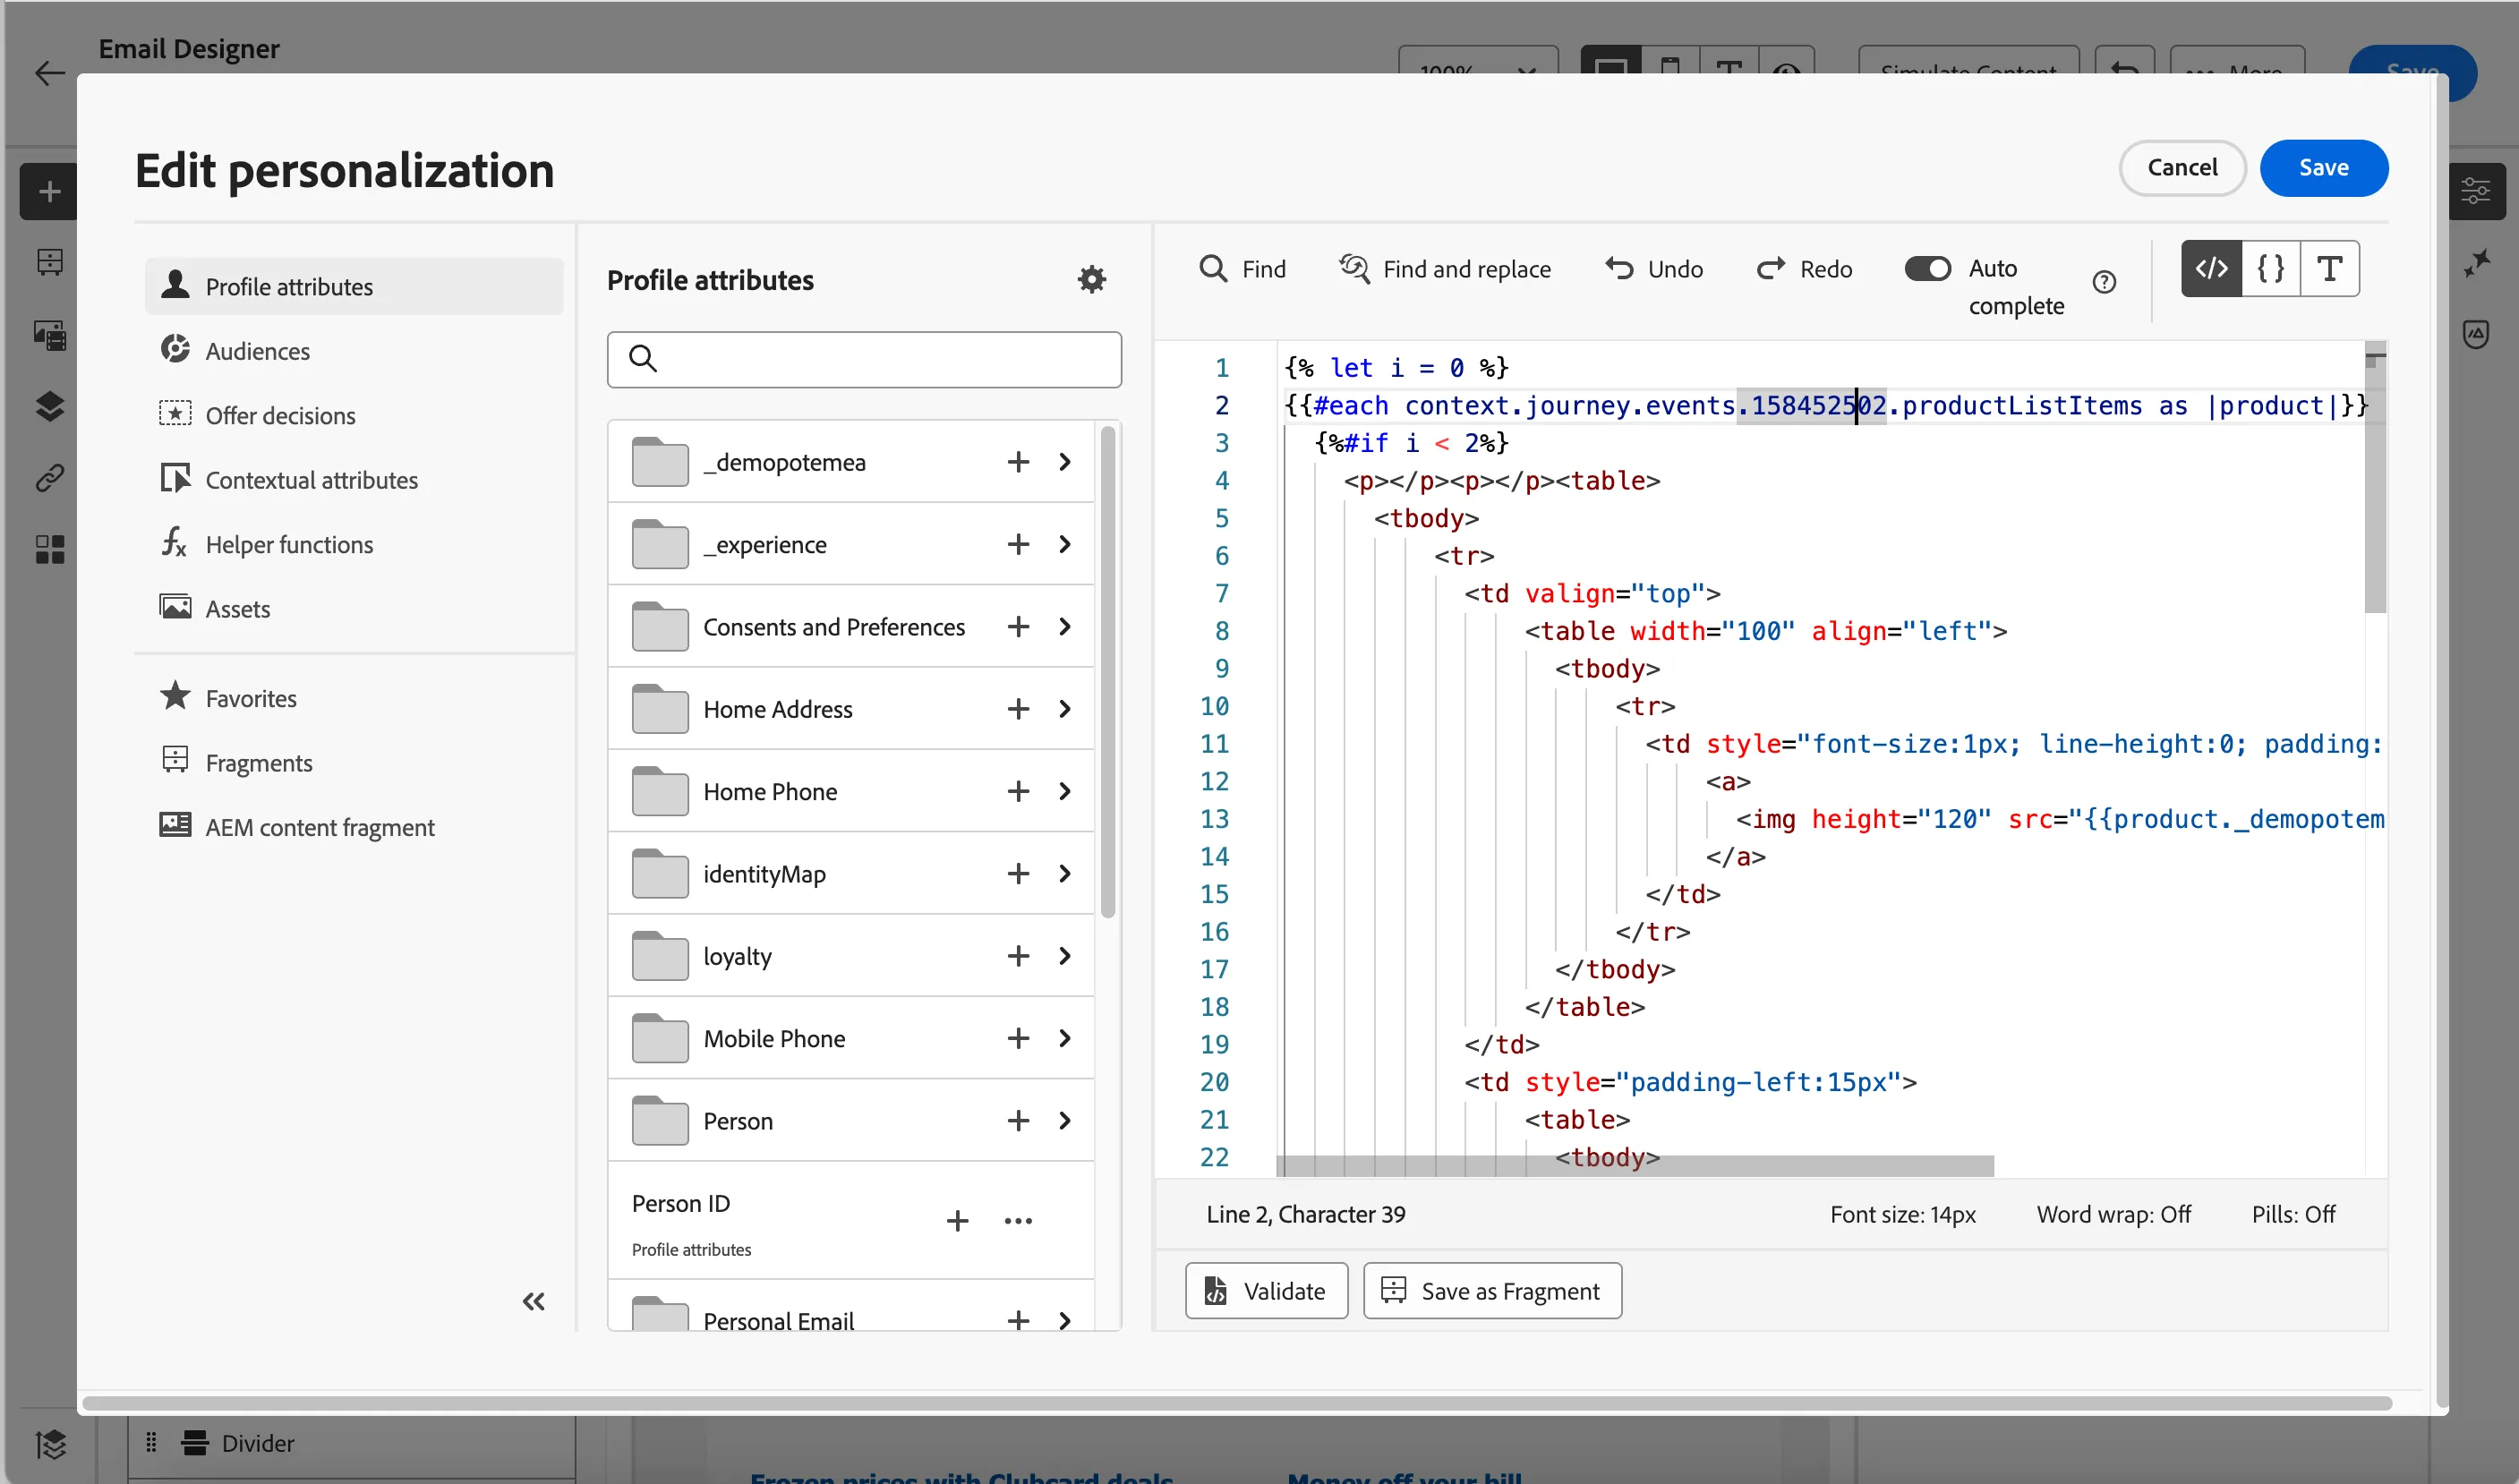Viewport: 2519px width, 1484px height.
Task: Open Find and replace tool
Action: 1445,269
